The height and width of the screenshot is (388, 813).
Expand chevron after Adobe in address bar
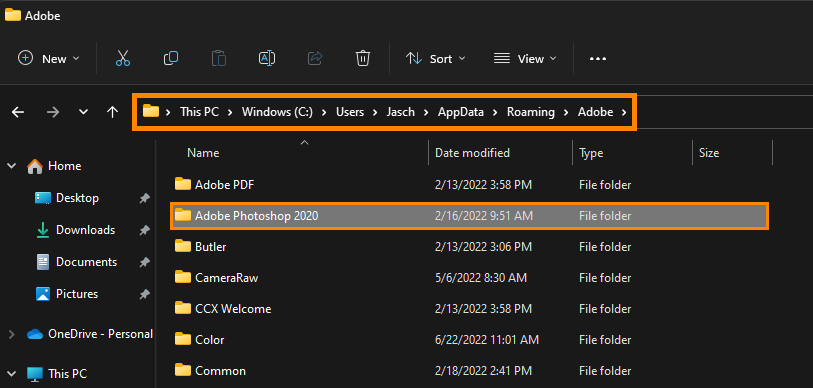point(624,112)
